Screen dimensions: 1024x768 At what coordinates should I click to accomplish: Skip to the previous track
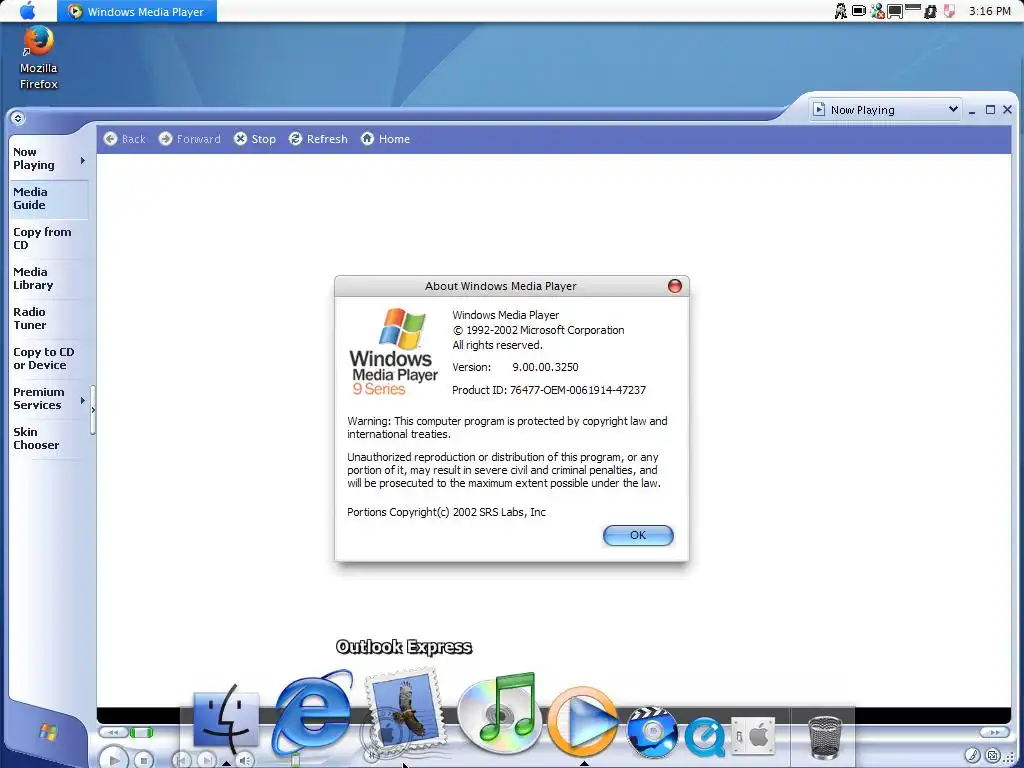(x=182, y=760)
